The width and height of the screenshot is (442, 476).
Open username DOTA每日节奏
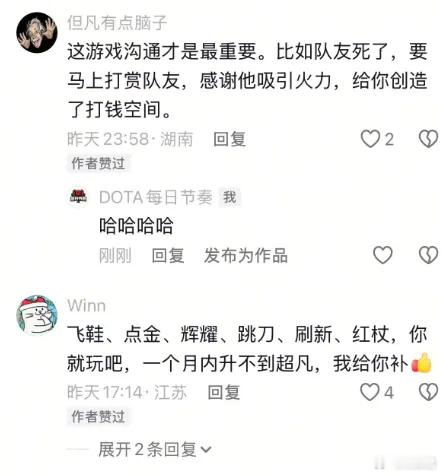pos(156,197)
